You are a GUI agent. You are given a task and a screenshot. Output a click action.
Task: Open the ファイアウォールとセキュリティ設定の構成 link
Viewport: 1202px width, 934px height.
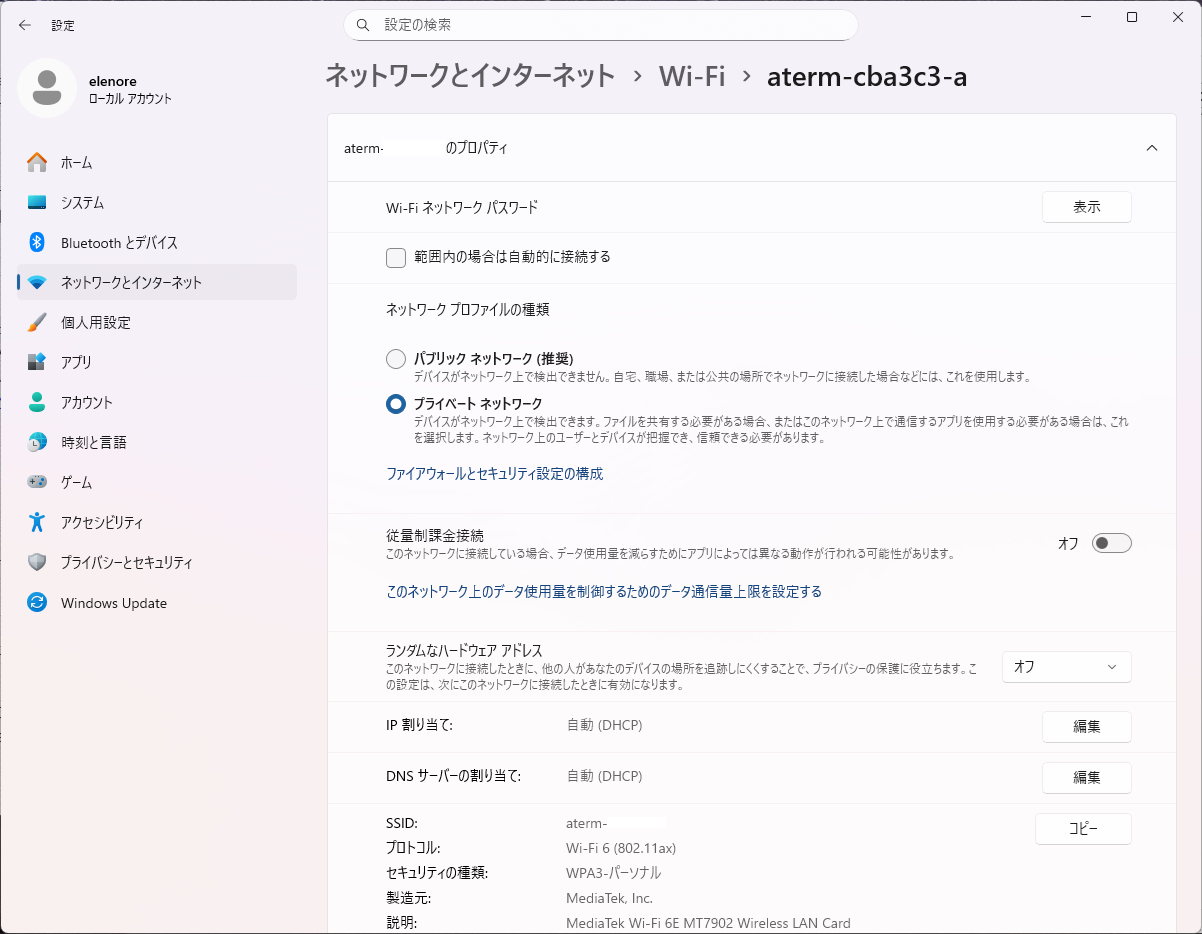(494, 474)
